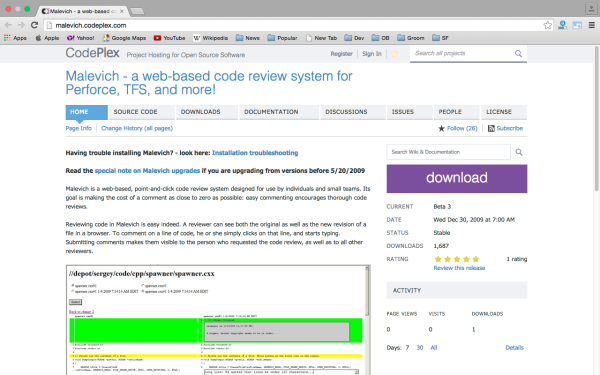
Task: Click the yellow icon next to Sign In
Action: (x=394, y=54)
